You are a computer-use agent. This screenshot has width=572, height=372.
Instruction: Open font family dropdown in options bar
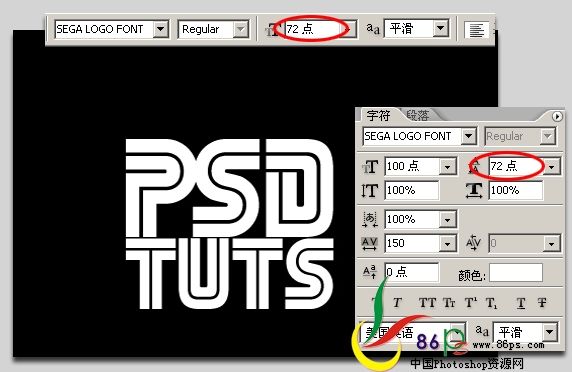pos(161,29)
